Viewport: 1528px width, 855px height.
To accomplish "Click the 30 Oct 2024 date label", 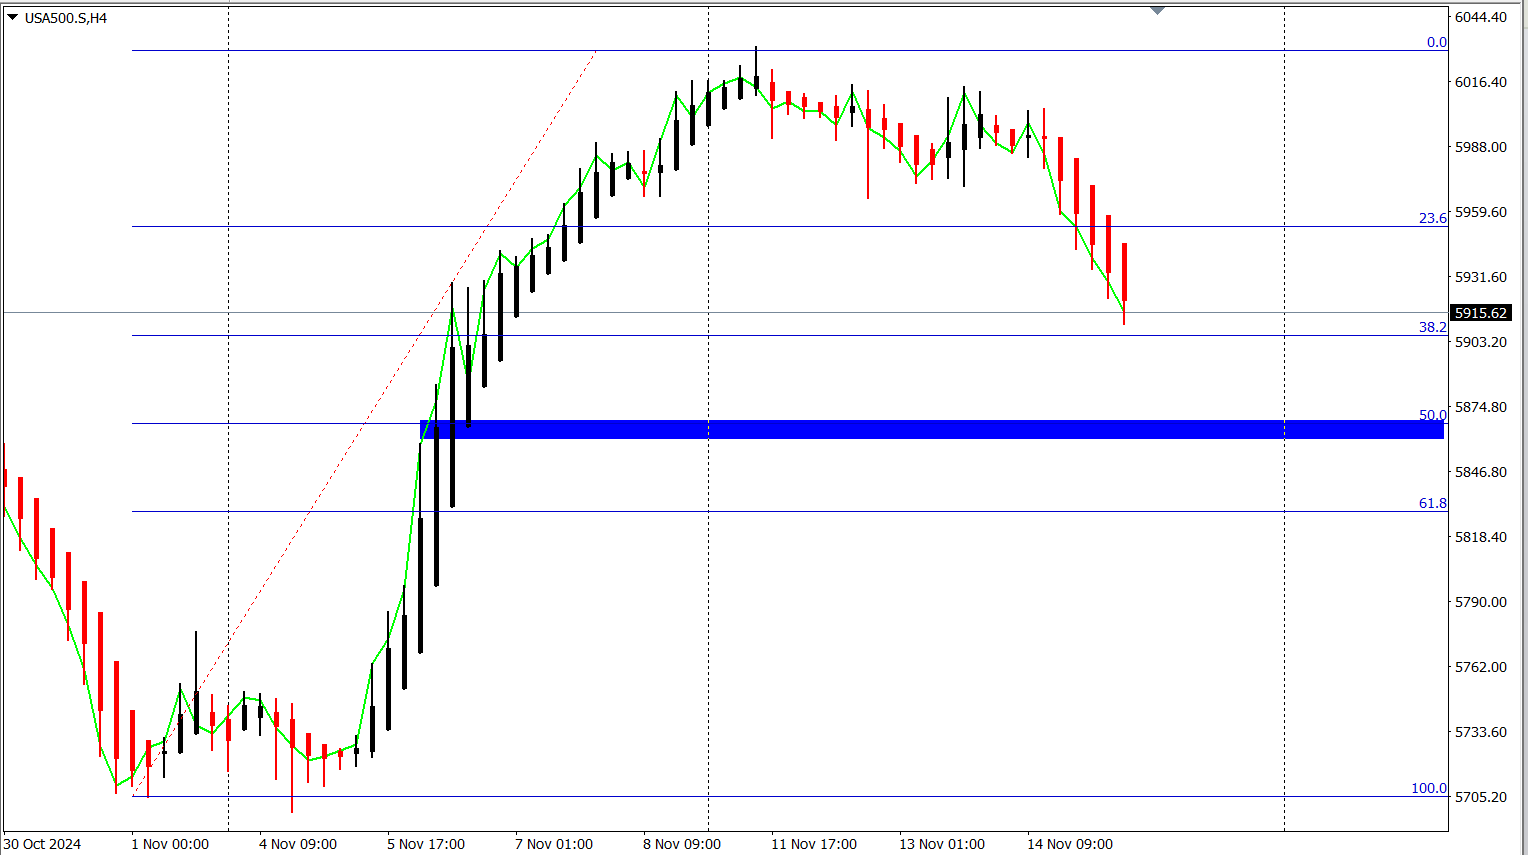I will (42, 844).
